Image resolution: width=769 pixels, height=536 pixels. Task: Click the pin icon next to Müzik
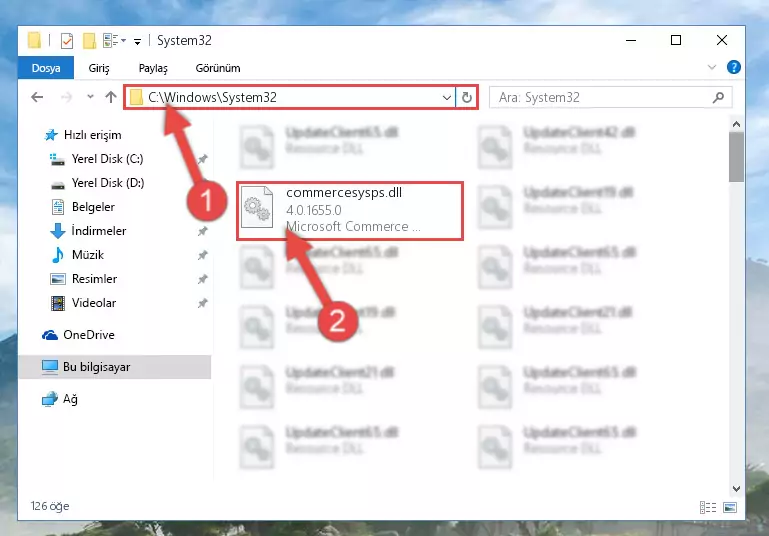(203, 255)
